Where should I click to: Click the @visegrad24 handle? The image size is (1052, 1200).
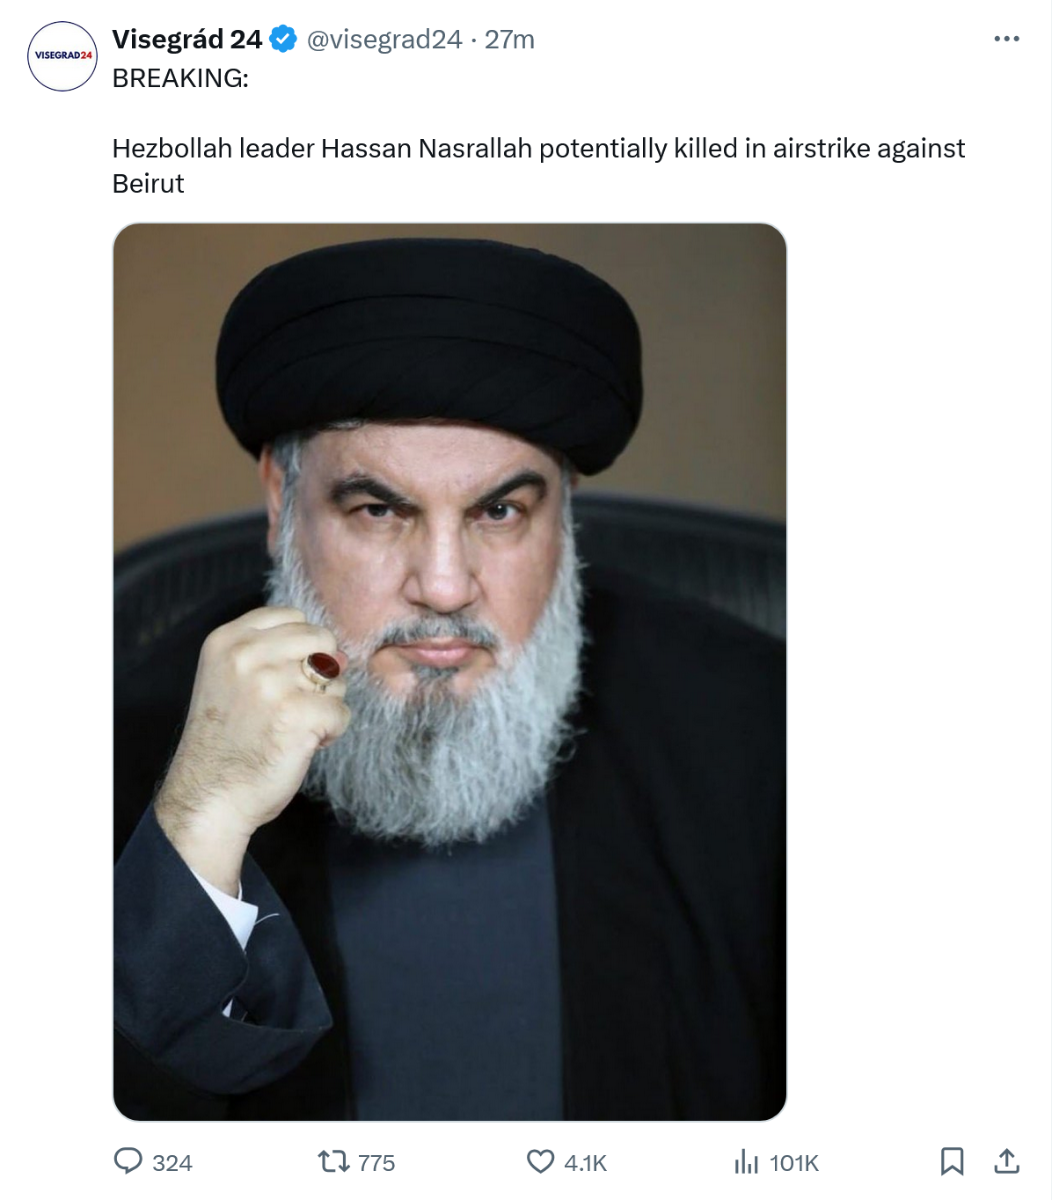[x=384, y=40]
